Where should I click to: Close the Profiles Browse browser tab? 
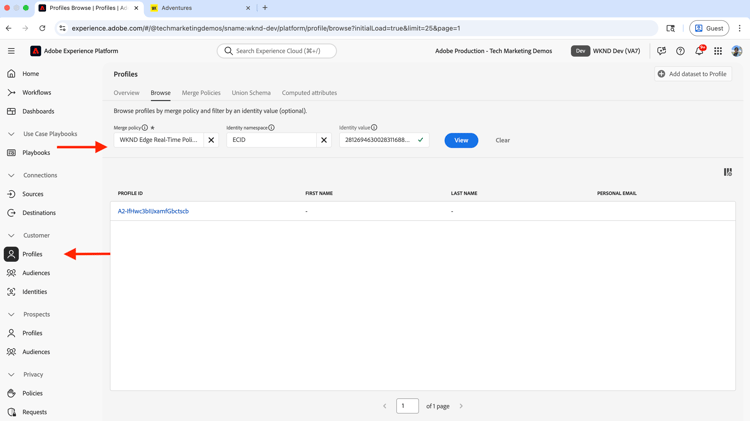136,8
